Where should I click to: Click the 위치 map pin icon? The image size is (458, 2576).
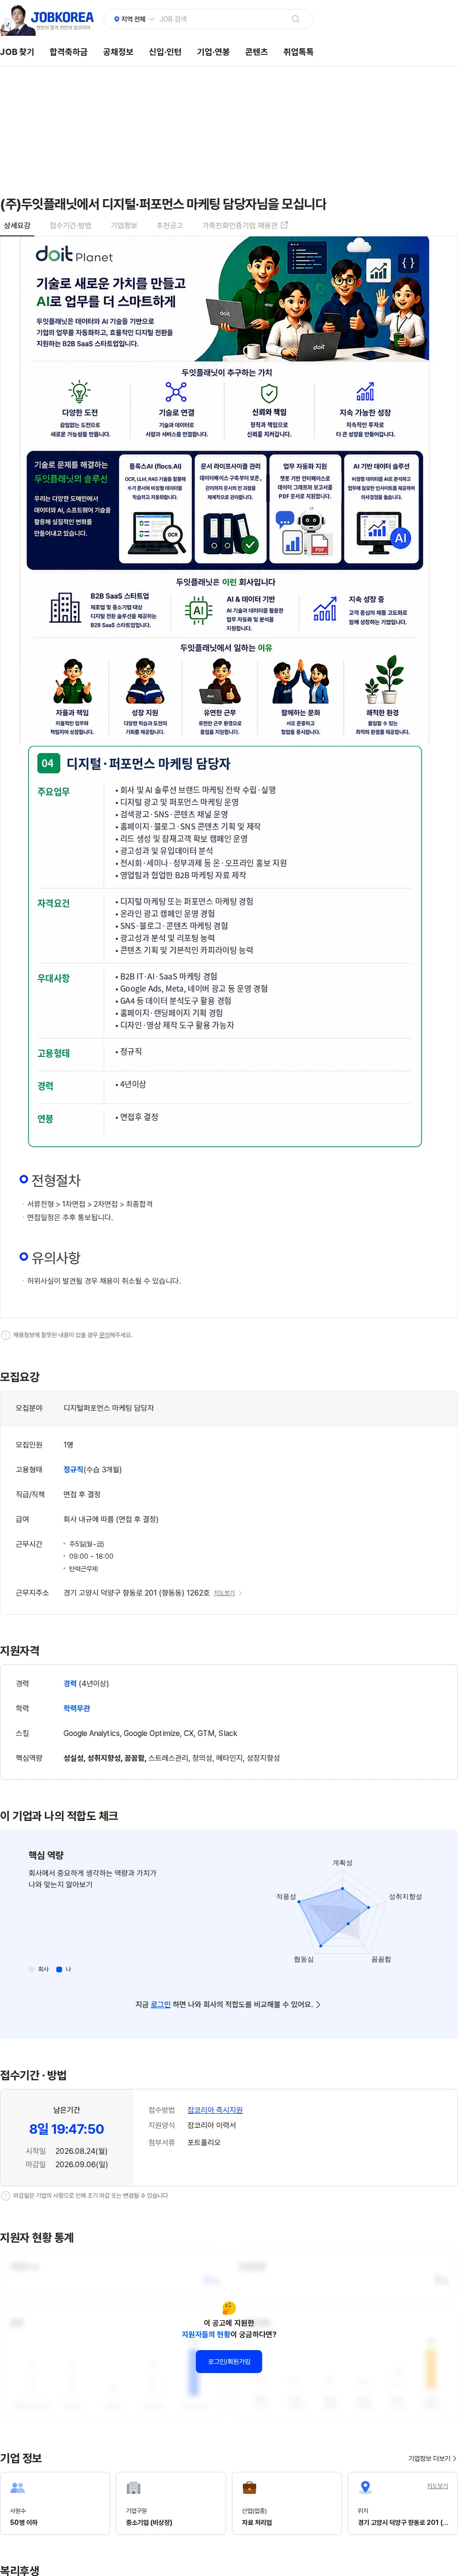click(365, 2487)
